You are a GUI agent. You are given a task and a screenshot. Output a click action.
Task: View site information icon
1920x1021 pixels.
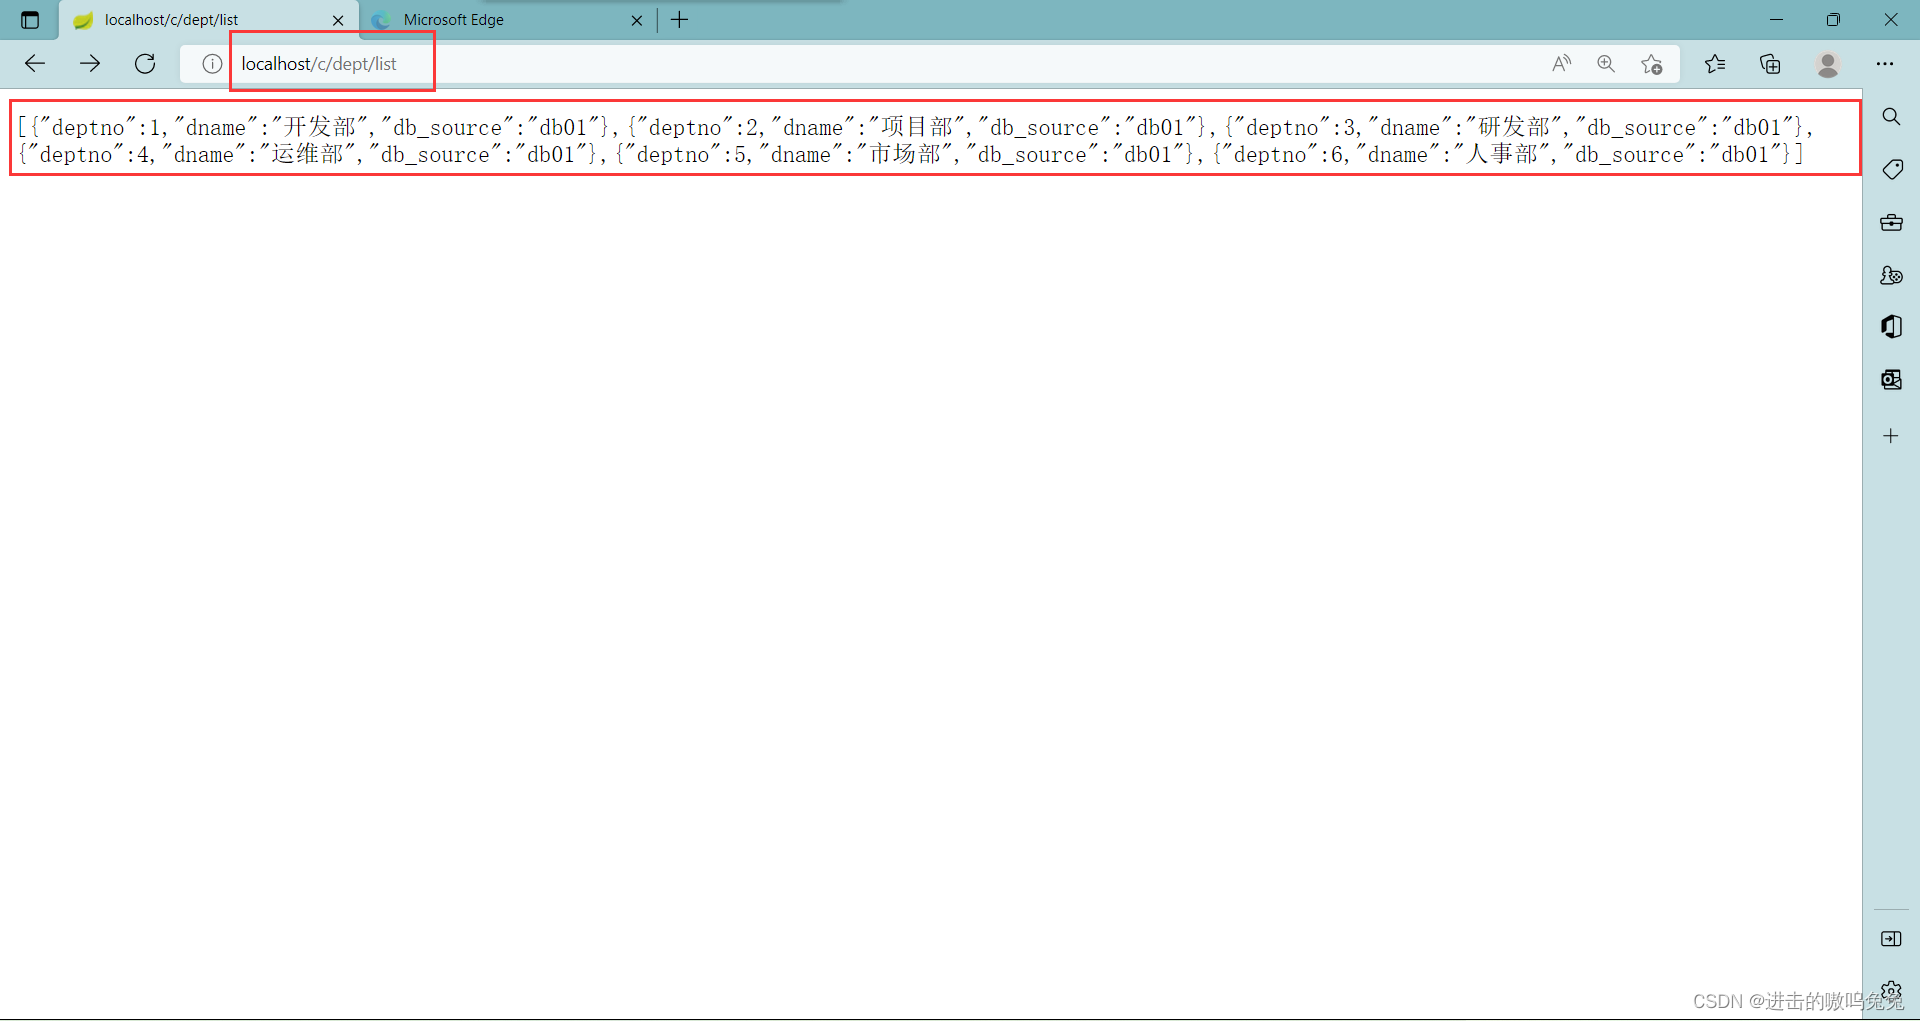click(x=212, y=64)
